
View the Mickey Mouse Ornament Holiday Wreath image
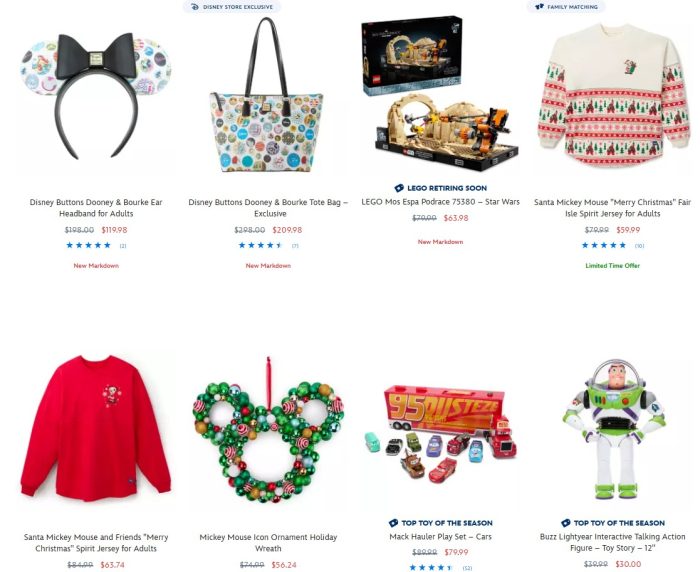[268, 430]
